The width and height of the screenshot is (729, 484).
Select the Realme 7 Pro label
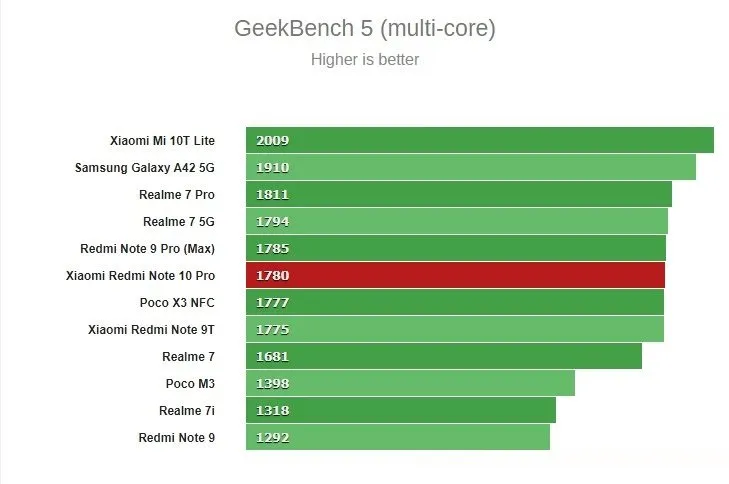point(177,194)
